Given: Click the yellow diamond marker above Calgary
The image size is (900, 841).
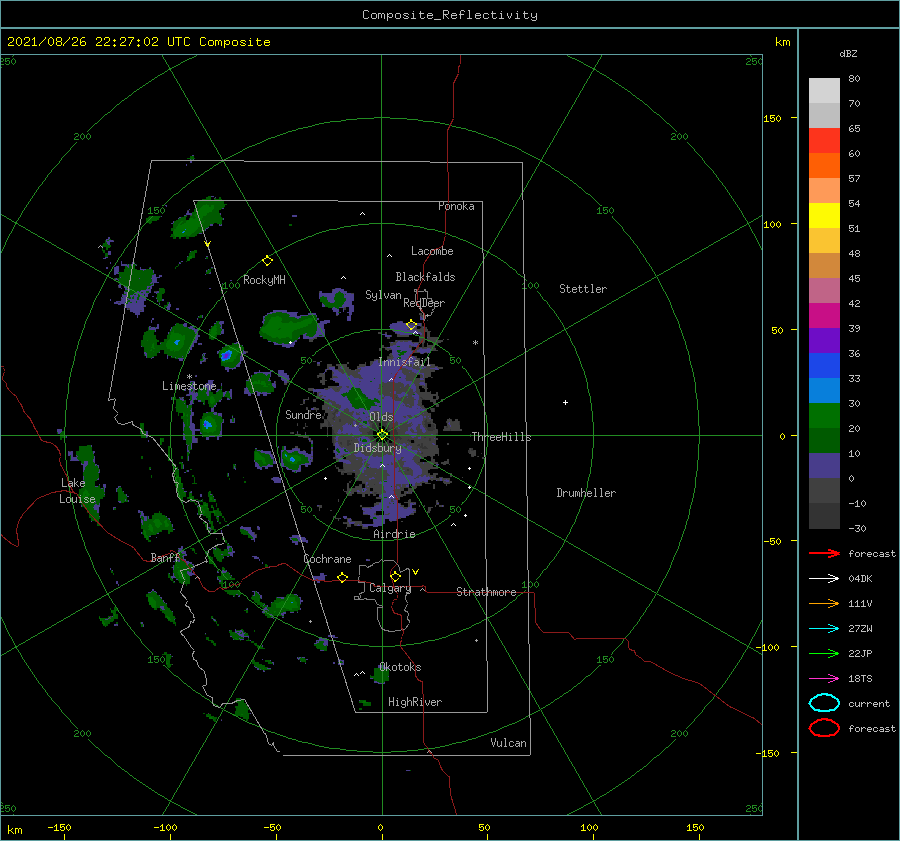Looking at the screenshot, I should 395,576.
